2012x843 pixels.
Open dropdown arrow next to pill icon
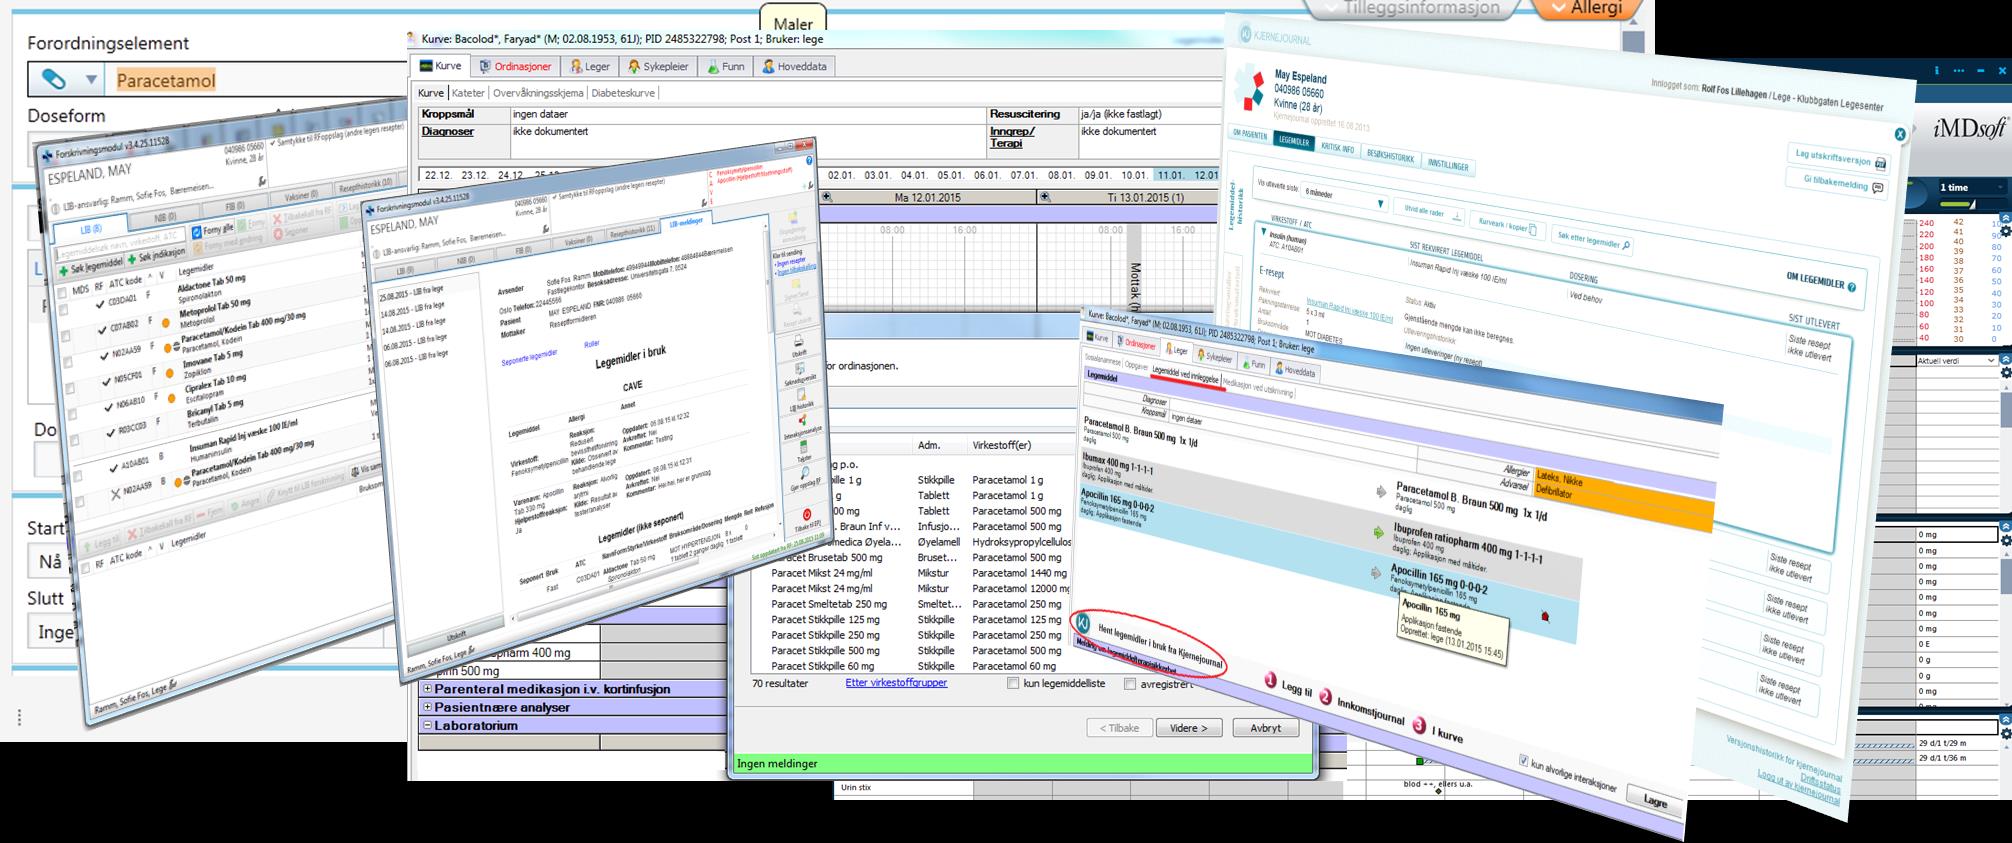[91, 80]
